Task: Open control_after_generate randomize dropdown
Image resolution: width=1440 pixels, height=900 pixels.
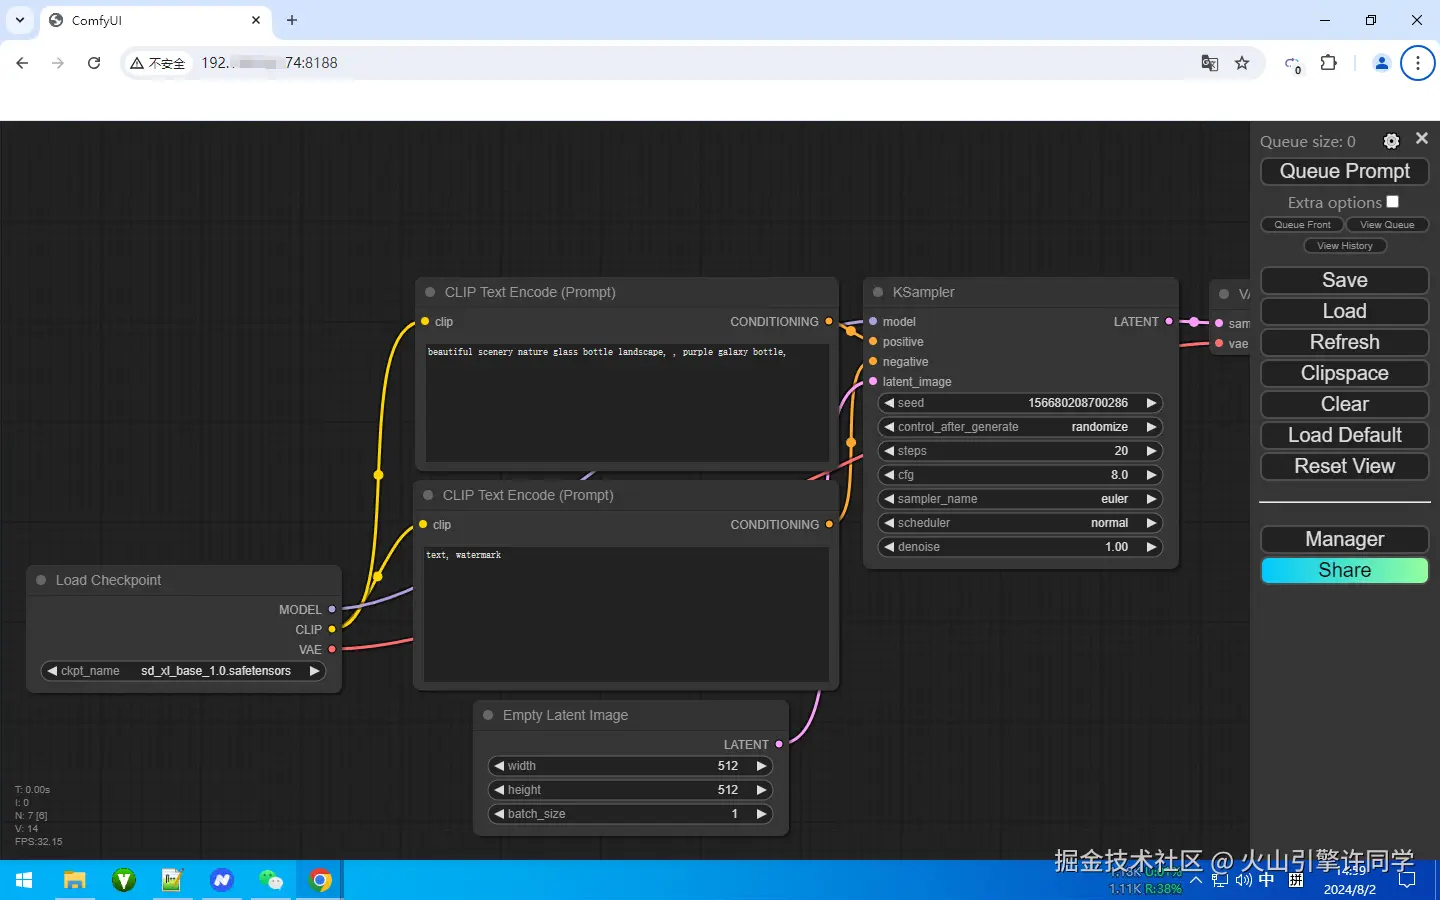Action: (x=1020, y=427)
